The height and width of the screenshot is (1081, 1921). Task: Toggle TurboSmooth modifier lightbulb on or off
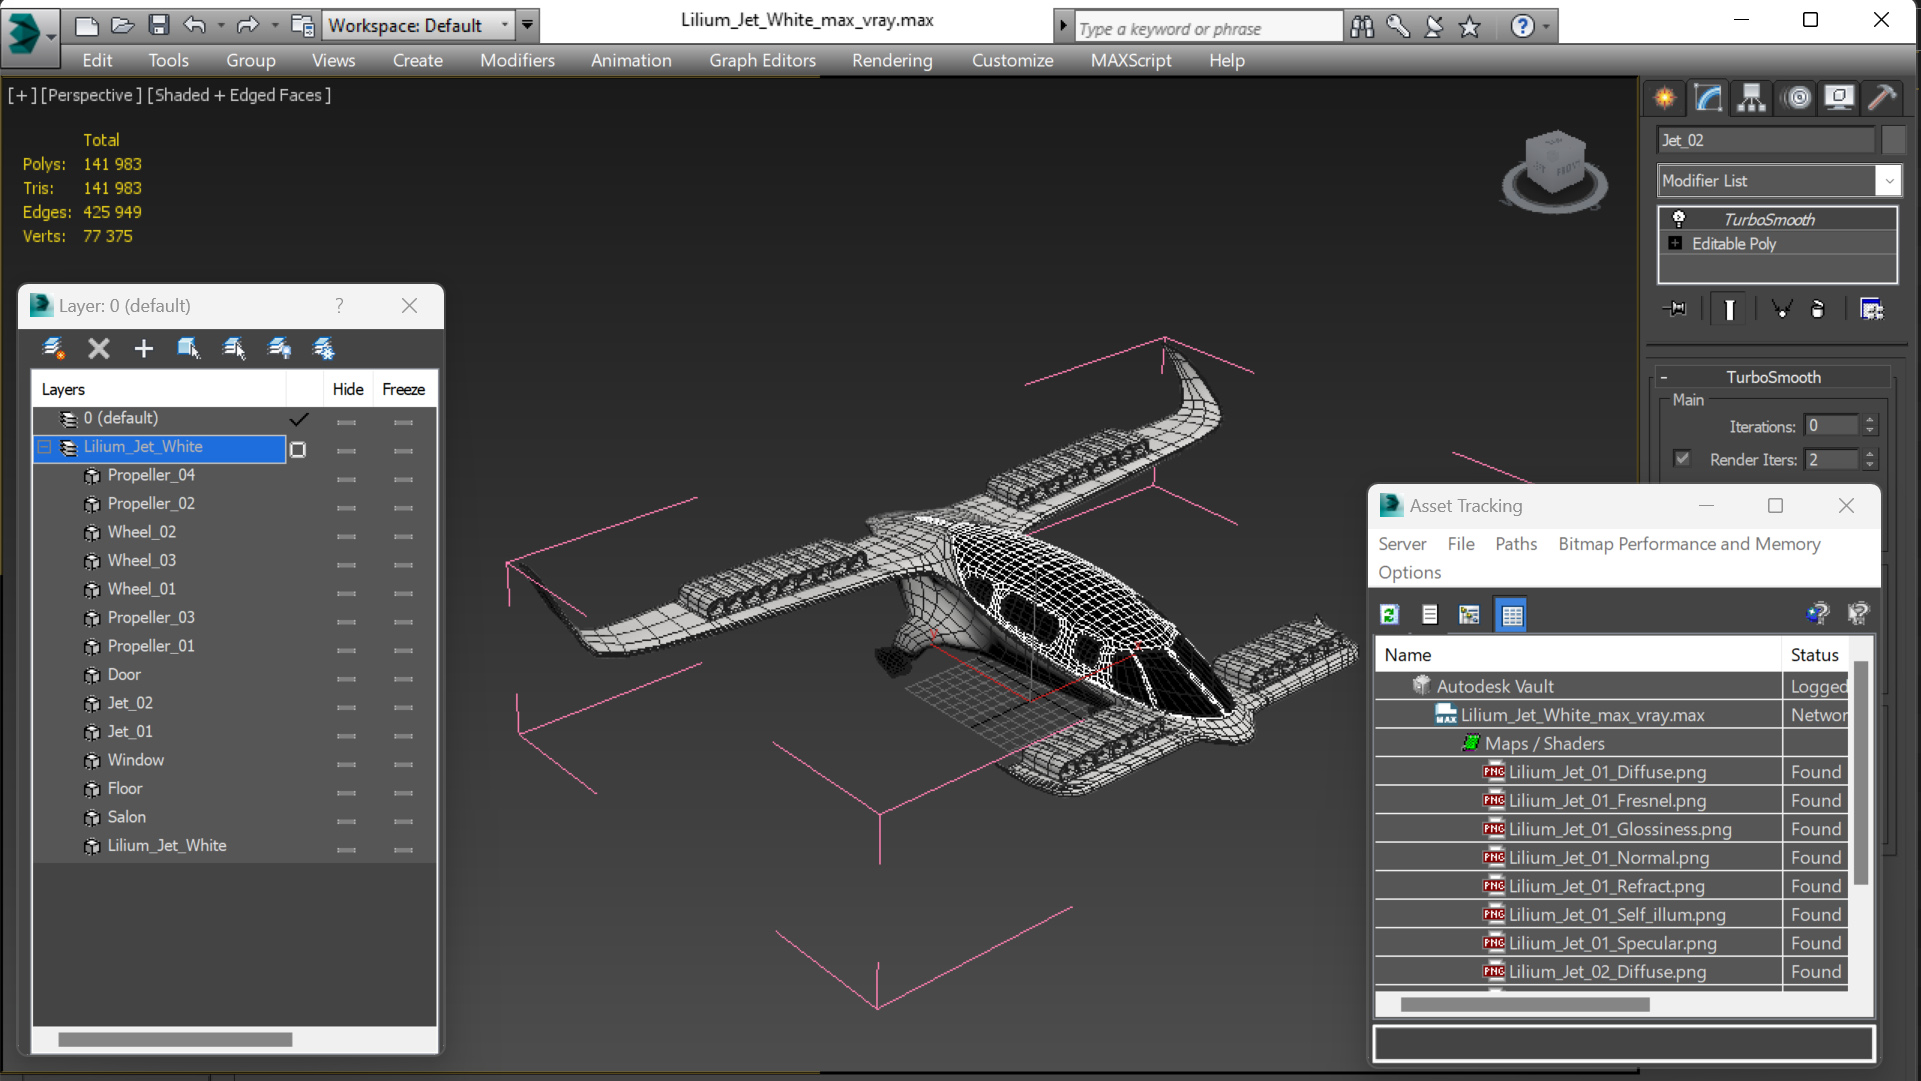[1679, 219]
